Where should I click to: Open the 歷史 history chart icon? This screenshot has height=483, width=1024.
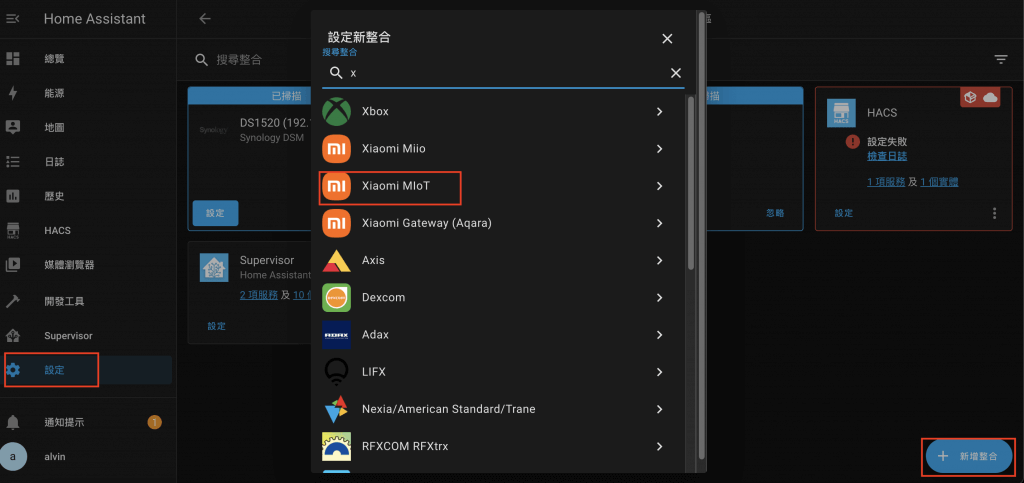(x=13, y=196)
